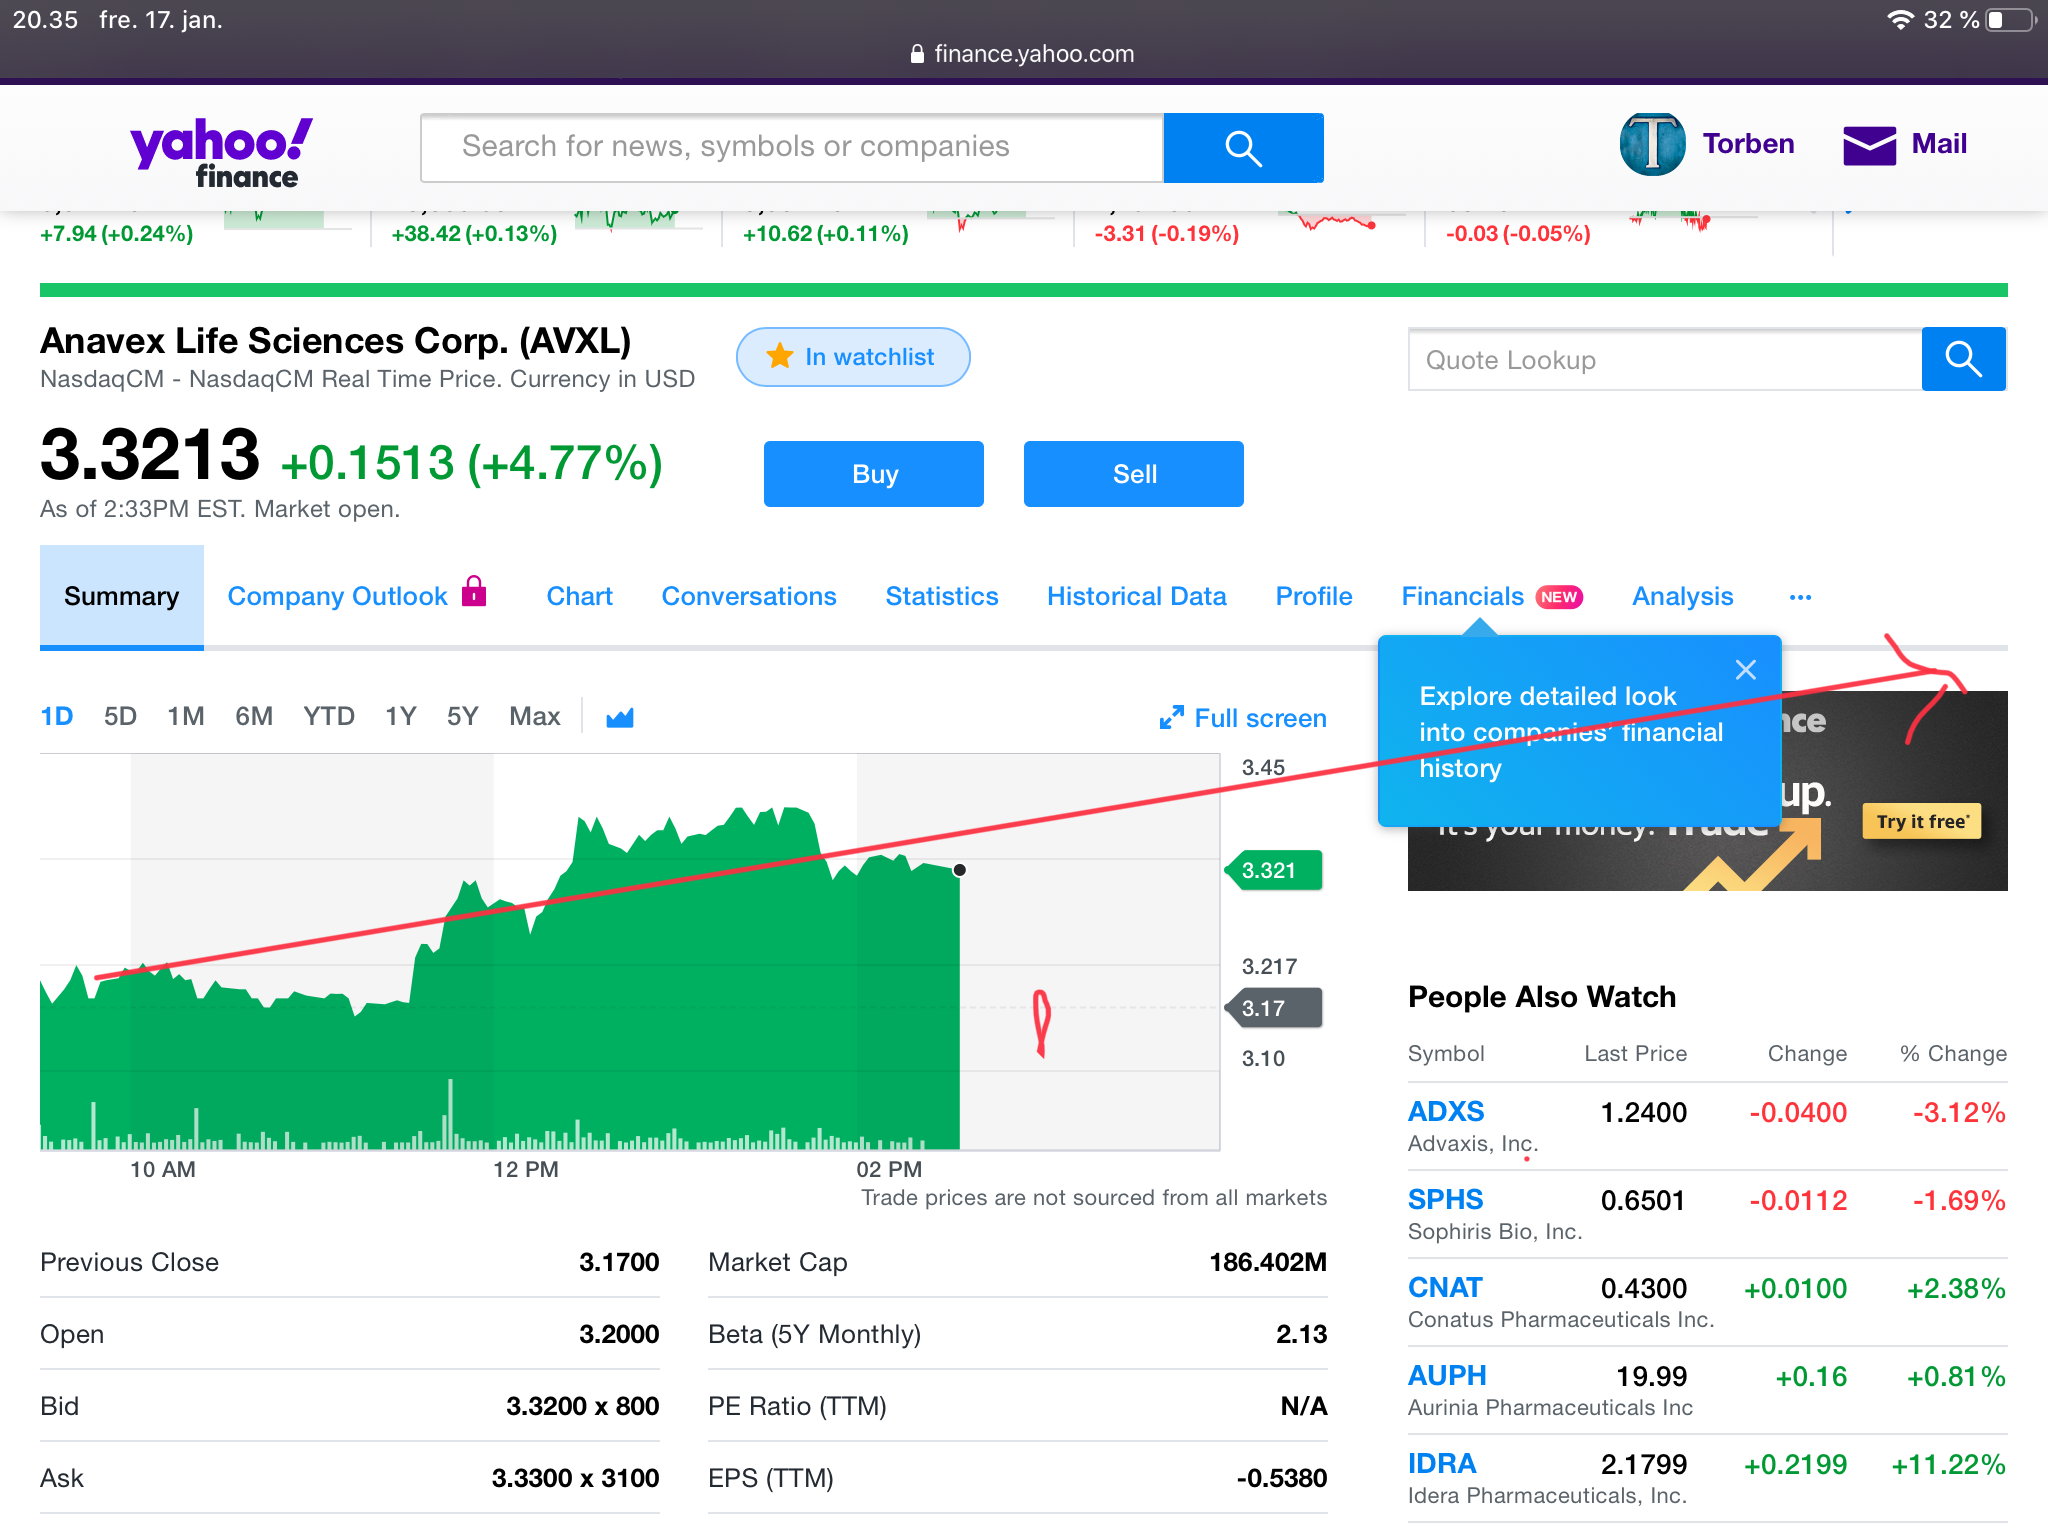Open the Chart tab

point(579,597)
